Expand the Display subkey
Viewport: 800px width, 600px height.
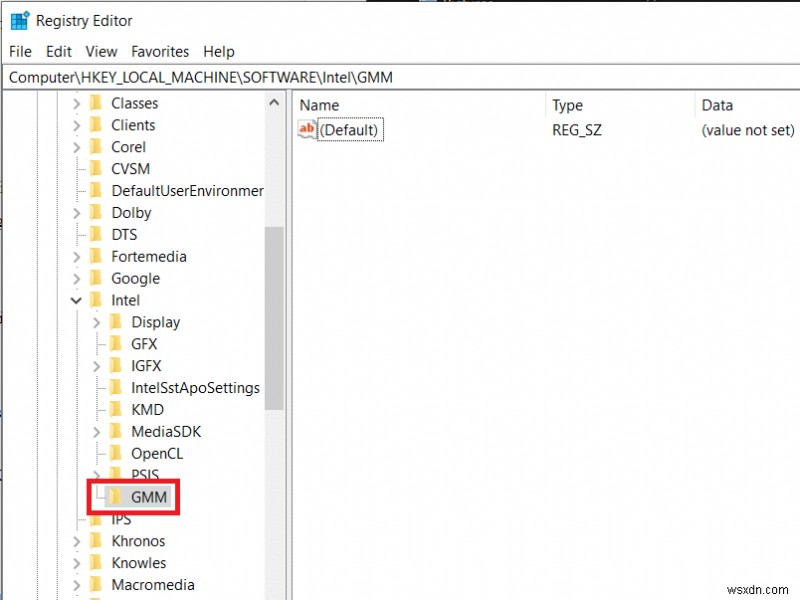click(x=96, y=322)
